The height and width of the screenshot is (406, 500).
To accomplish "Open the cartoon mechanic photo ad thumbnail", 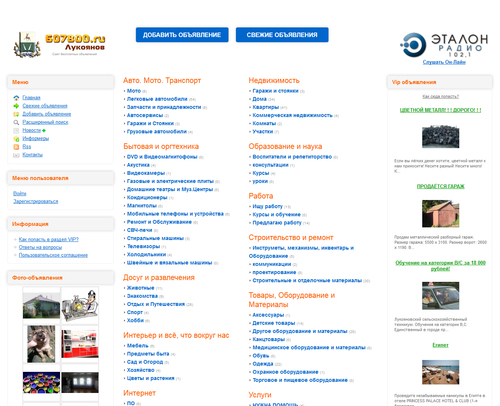I will click(80, 305).
